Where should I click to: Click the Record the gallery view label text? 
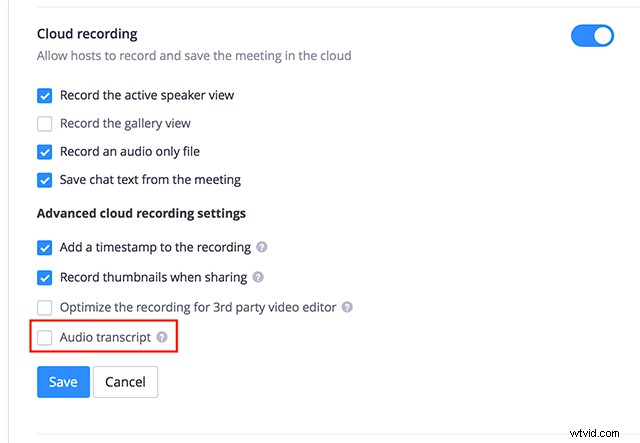click(125, 123)
